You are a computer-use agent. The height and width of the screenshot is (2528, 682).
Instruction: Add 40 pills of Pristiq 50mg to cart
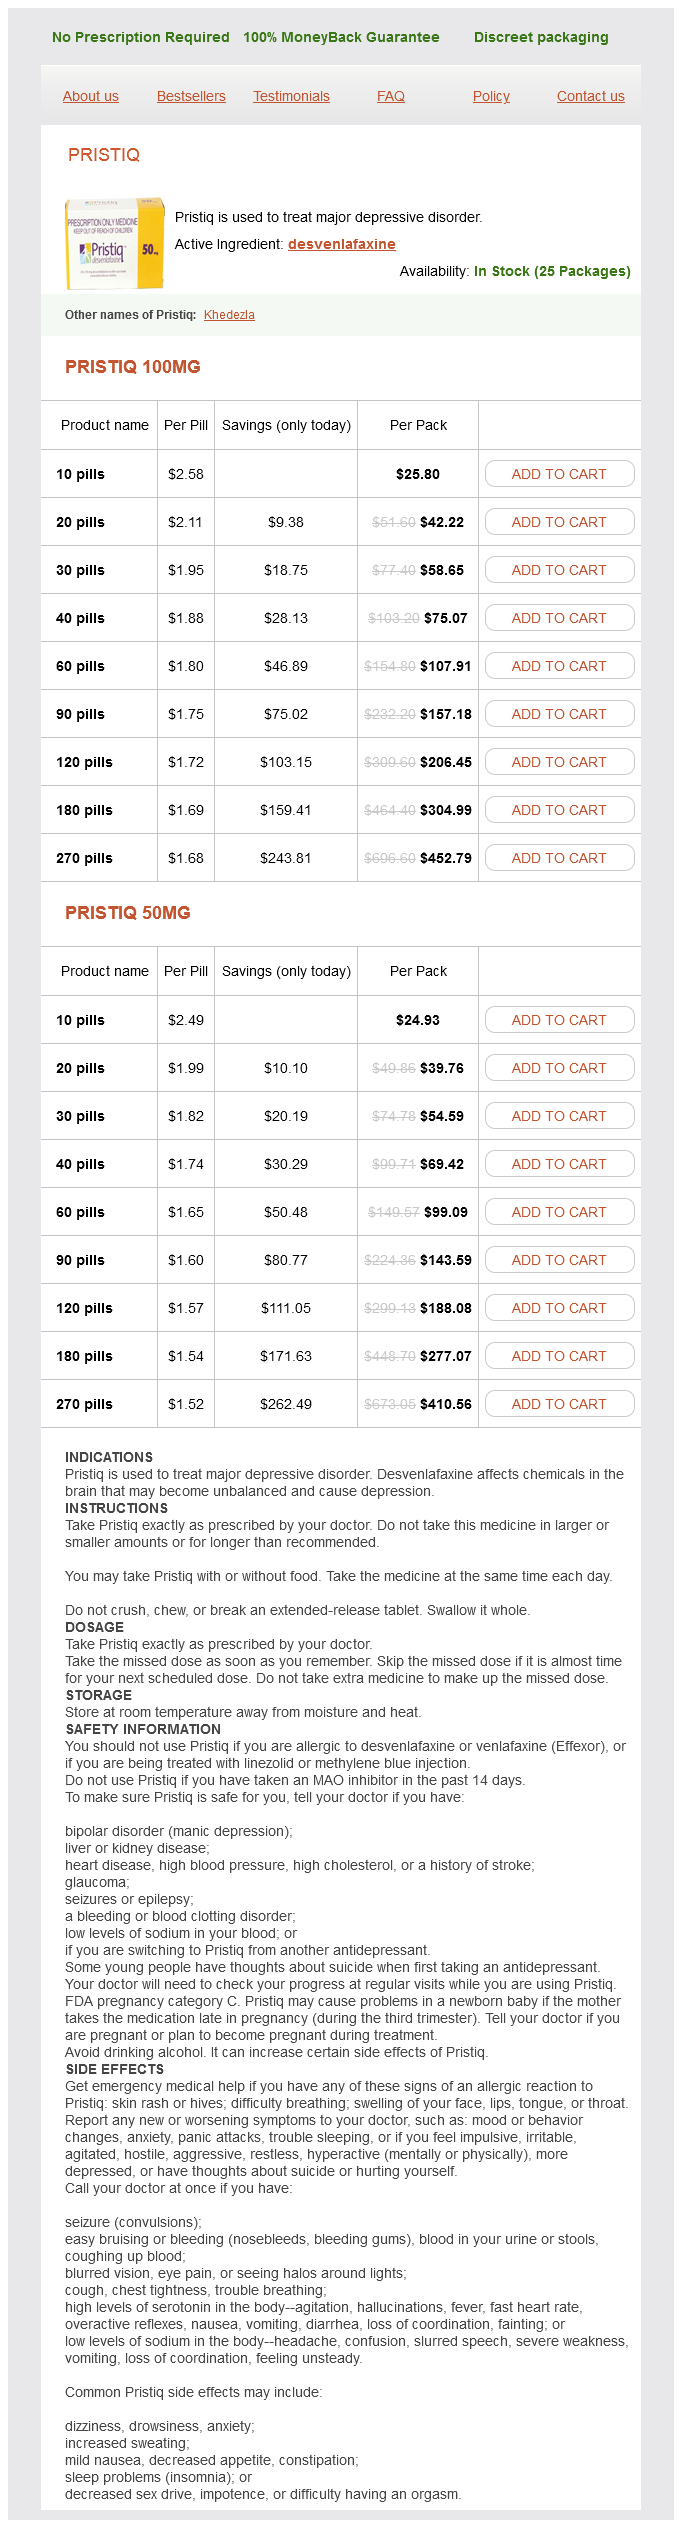(x=559, y=1164)
